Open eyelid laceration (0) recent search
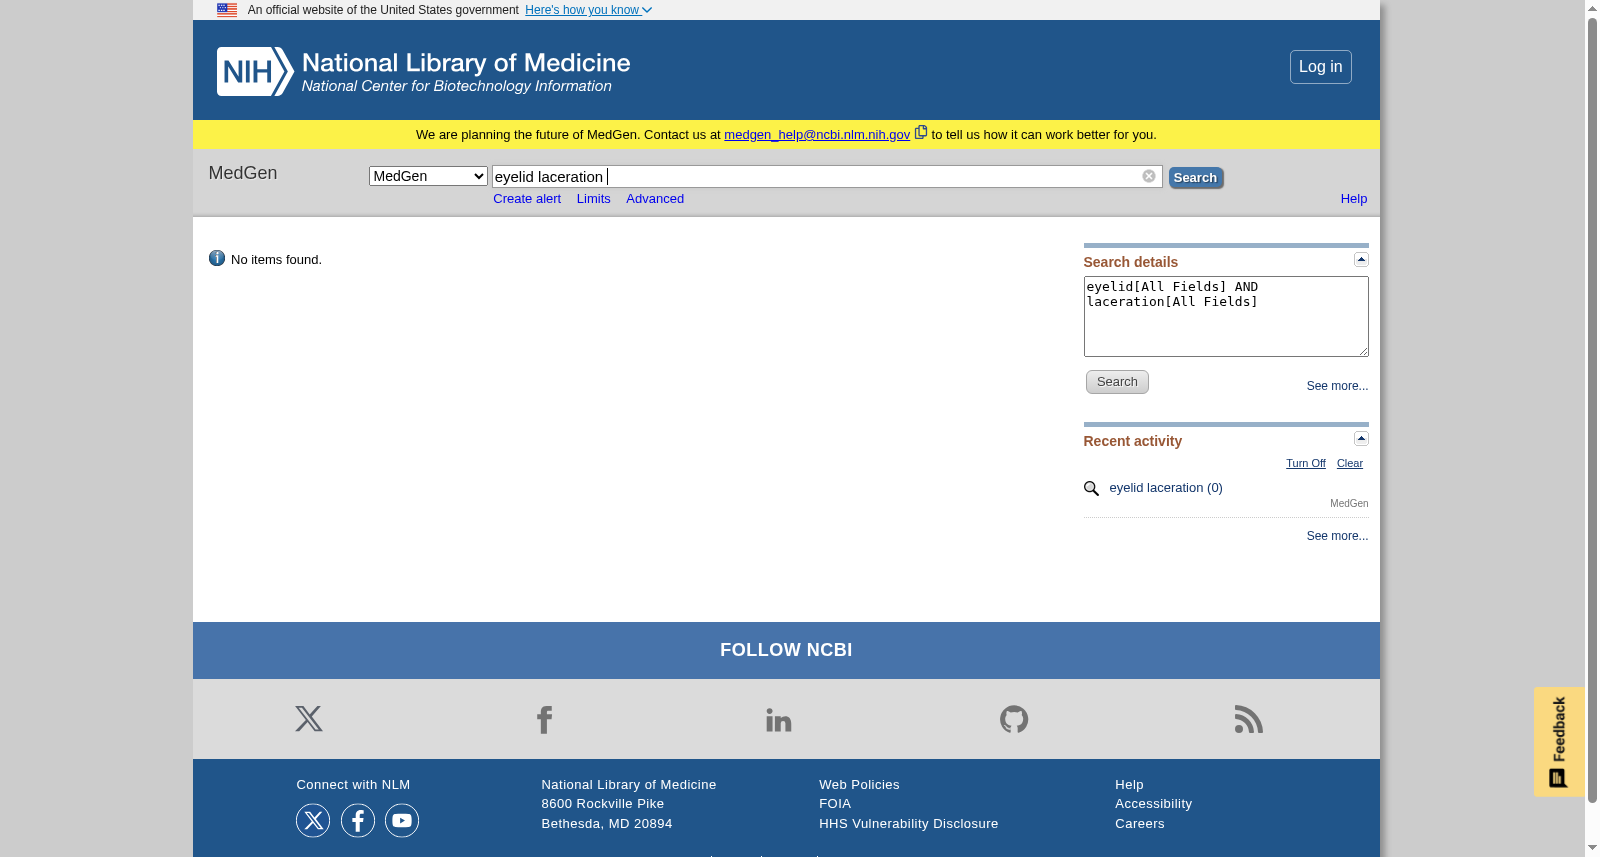 click(1166, 488)
